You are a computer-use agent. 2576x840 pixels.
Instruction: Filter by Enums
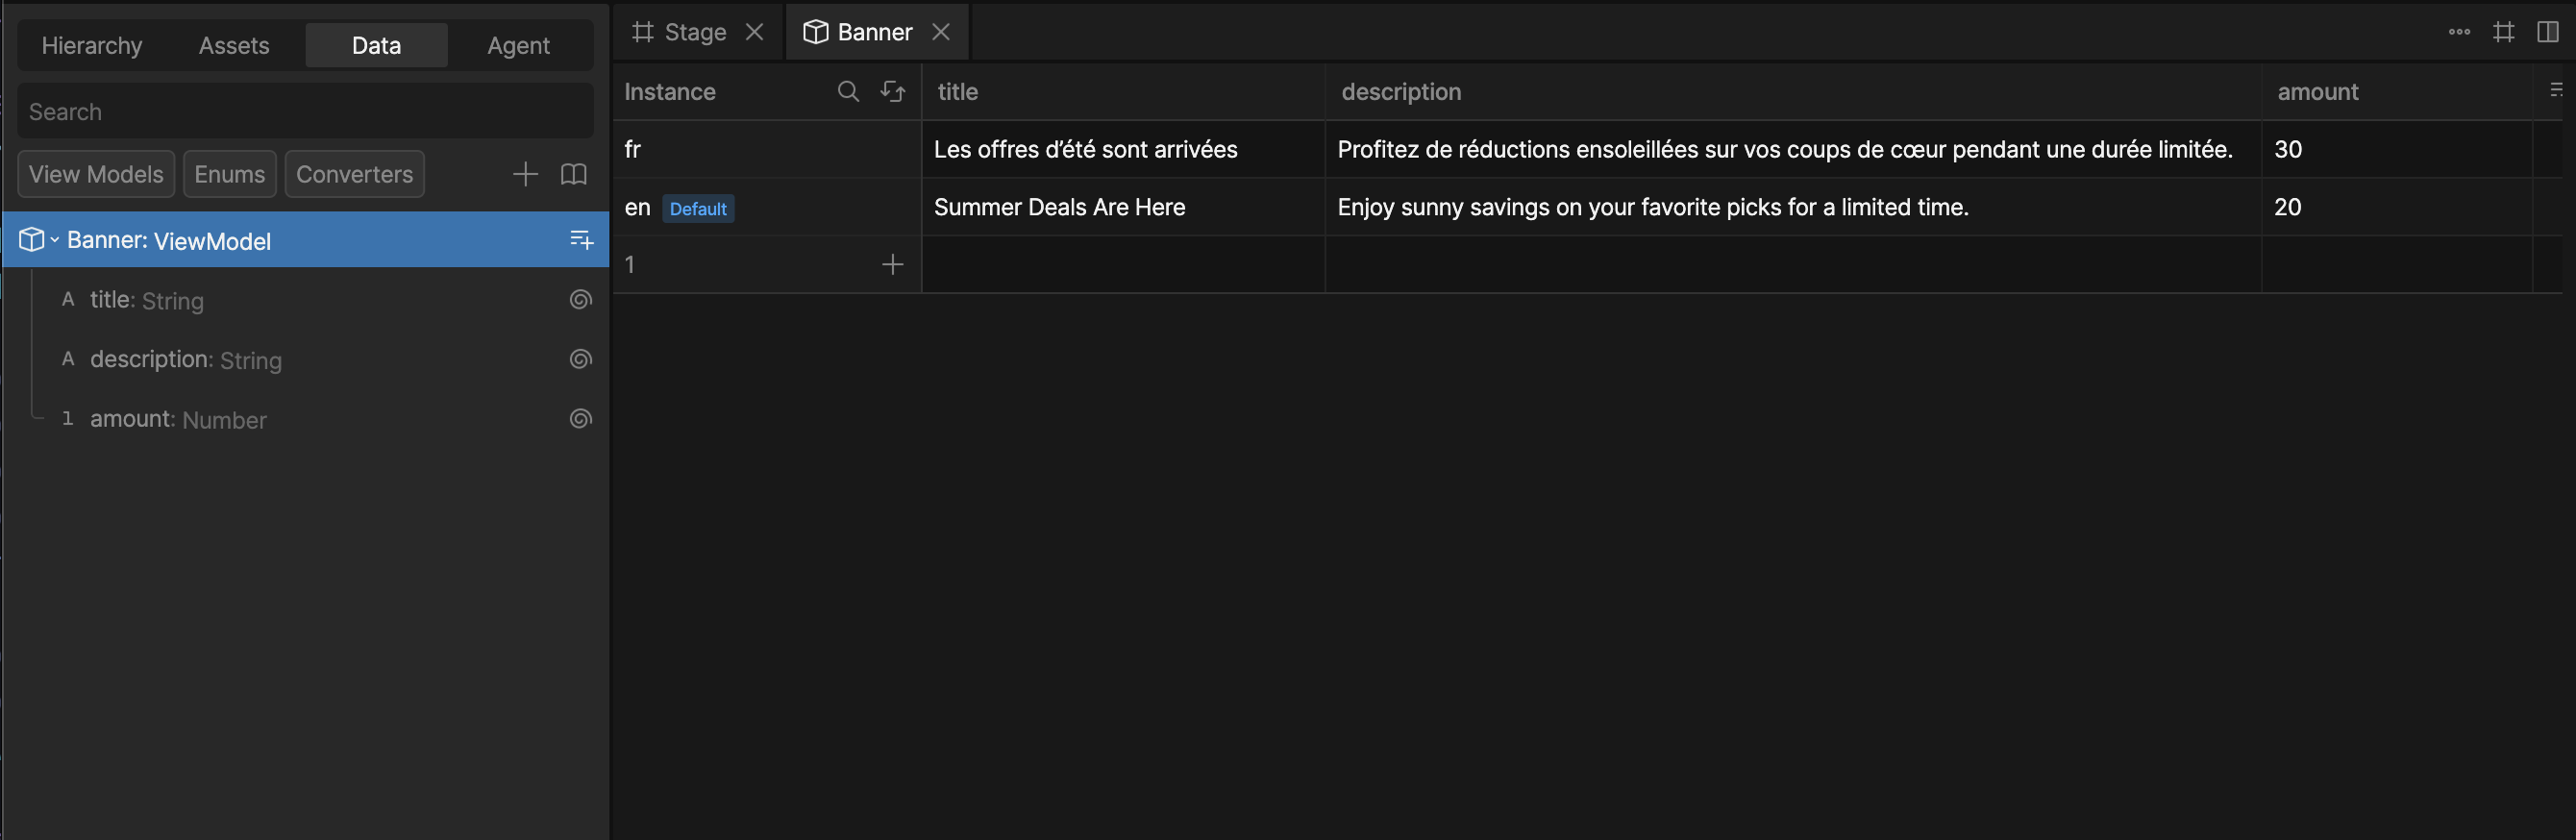(x=229, y=174)
